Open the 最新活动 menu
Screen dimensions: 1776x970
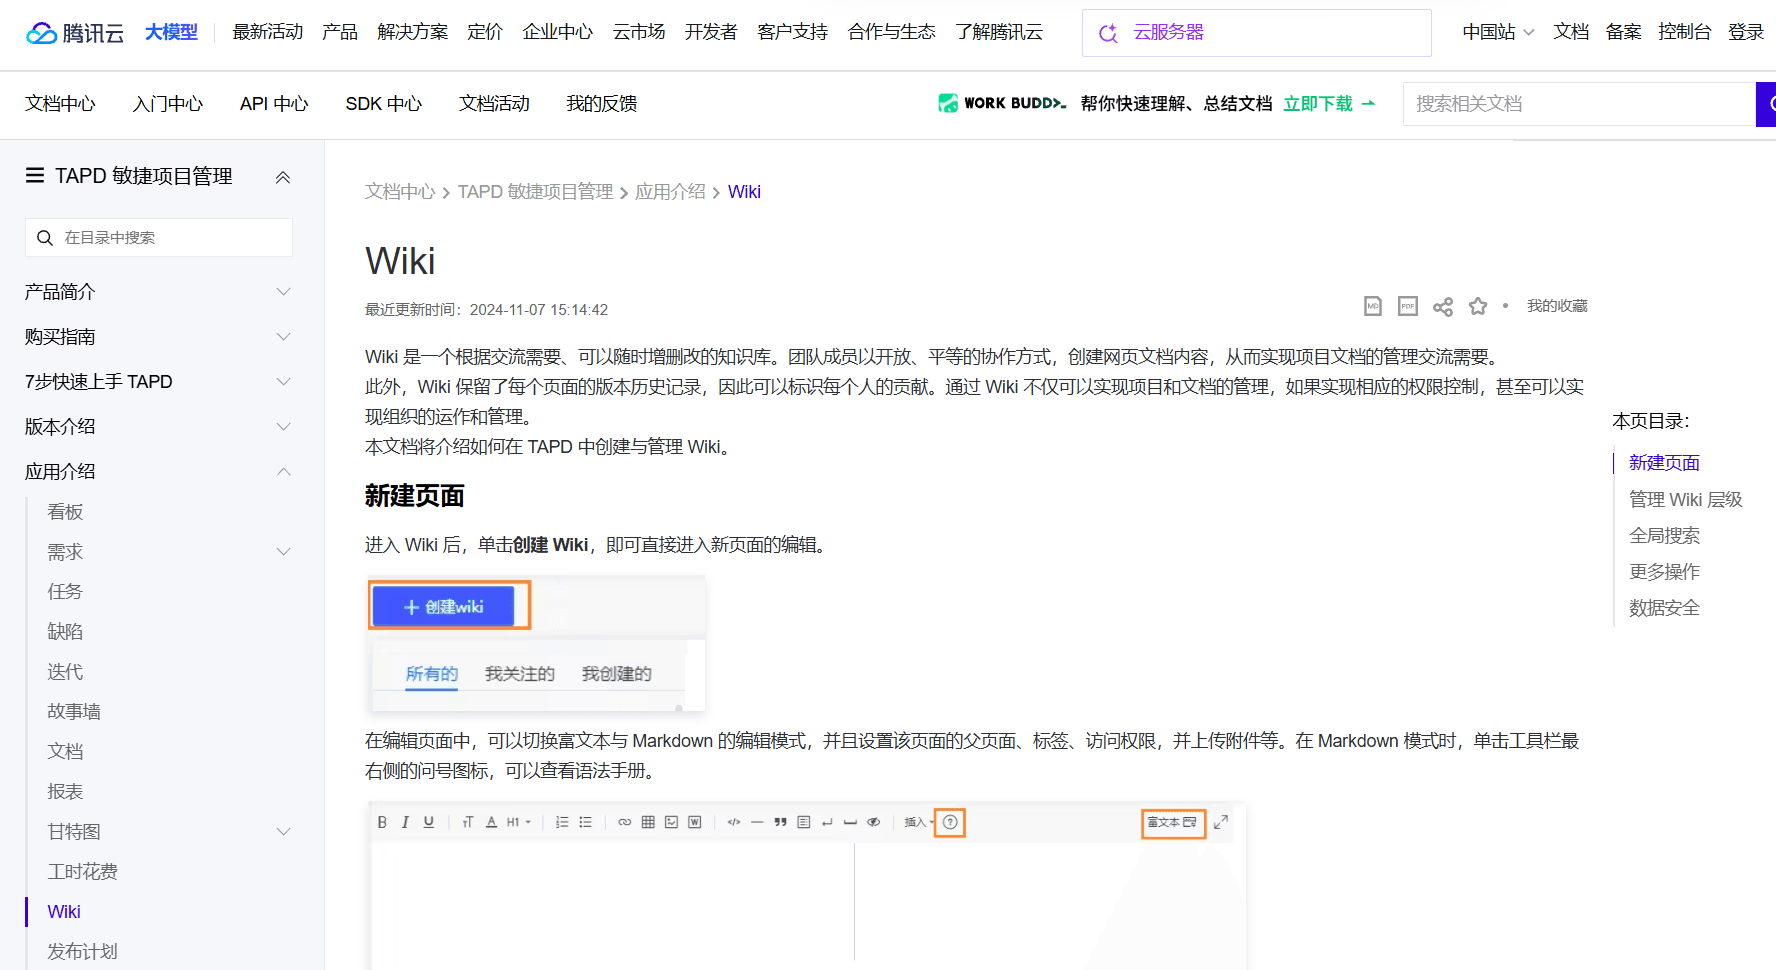[267, 32]
